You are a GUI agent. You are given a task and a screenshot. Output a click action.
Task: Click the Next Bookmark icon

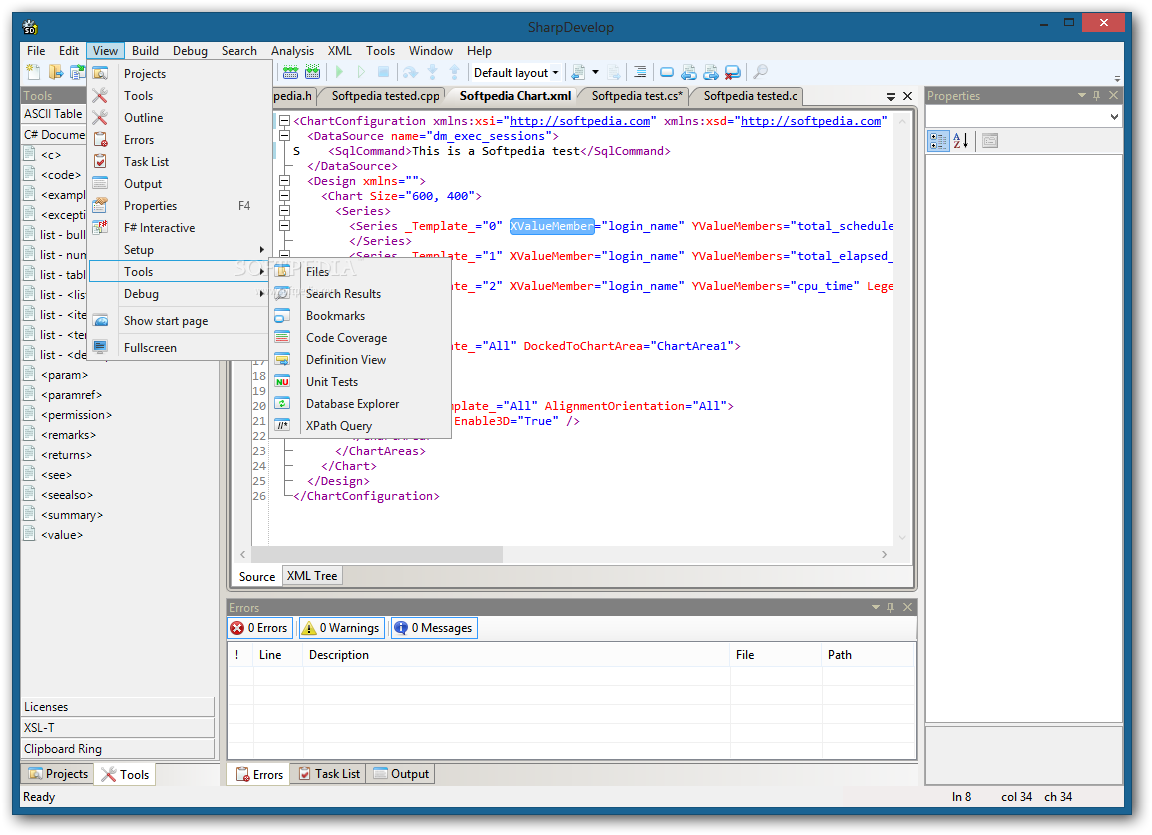pos(711,72)
